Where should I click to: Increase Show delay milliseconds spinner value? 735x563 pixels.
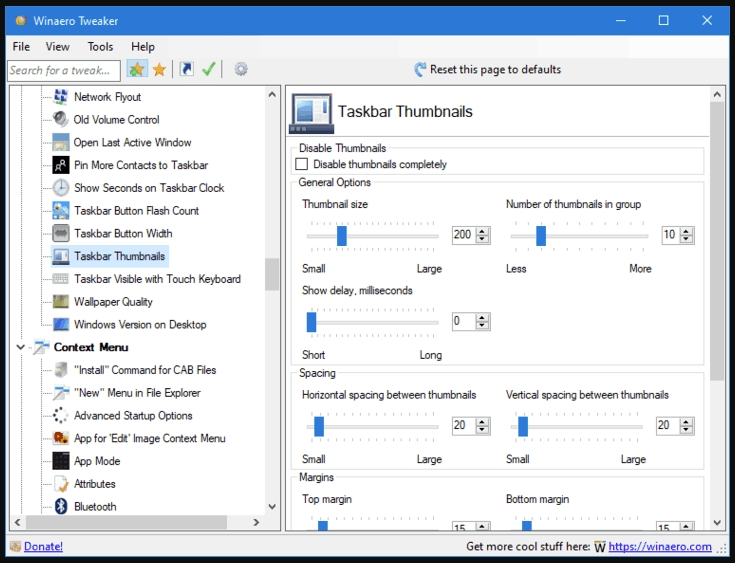click(x=483, y=317)
